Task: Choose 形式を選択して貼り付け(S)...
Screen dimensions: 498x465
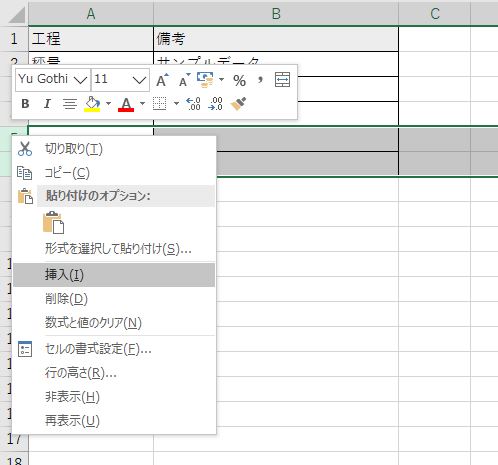Action: tap(114, 249)
